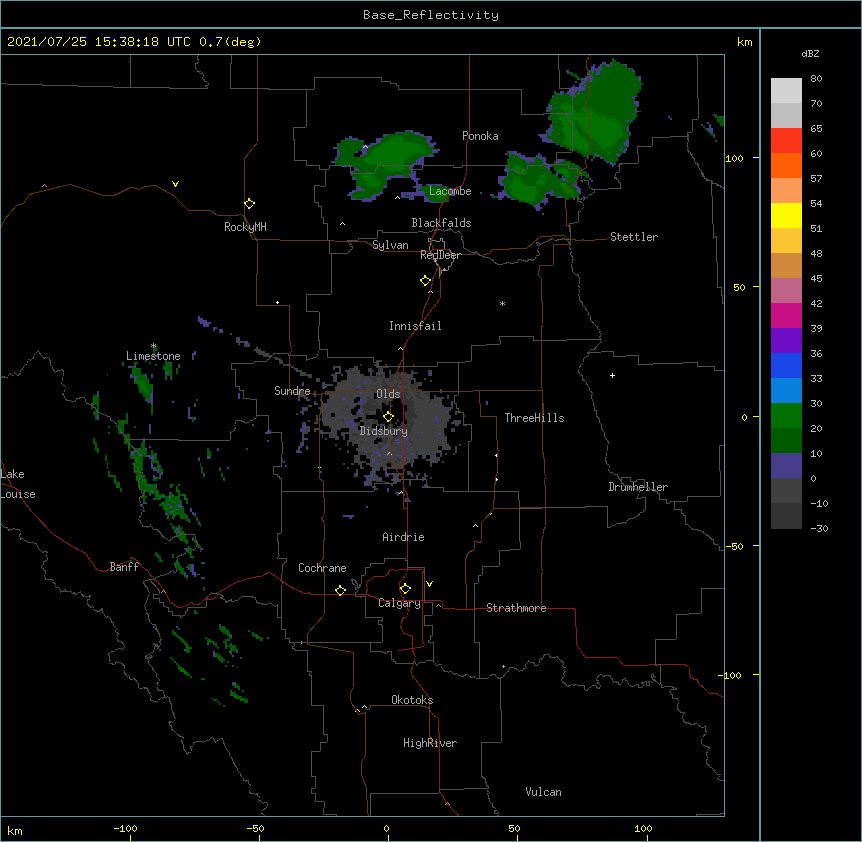Click the 10 dBZ purple legend swatch

tap(786, 466)
